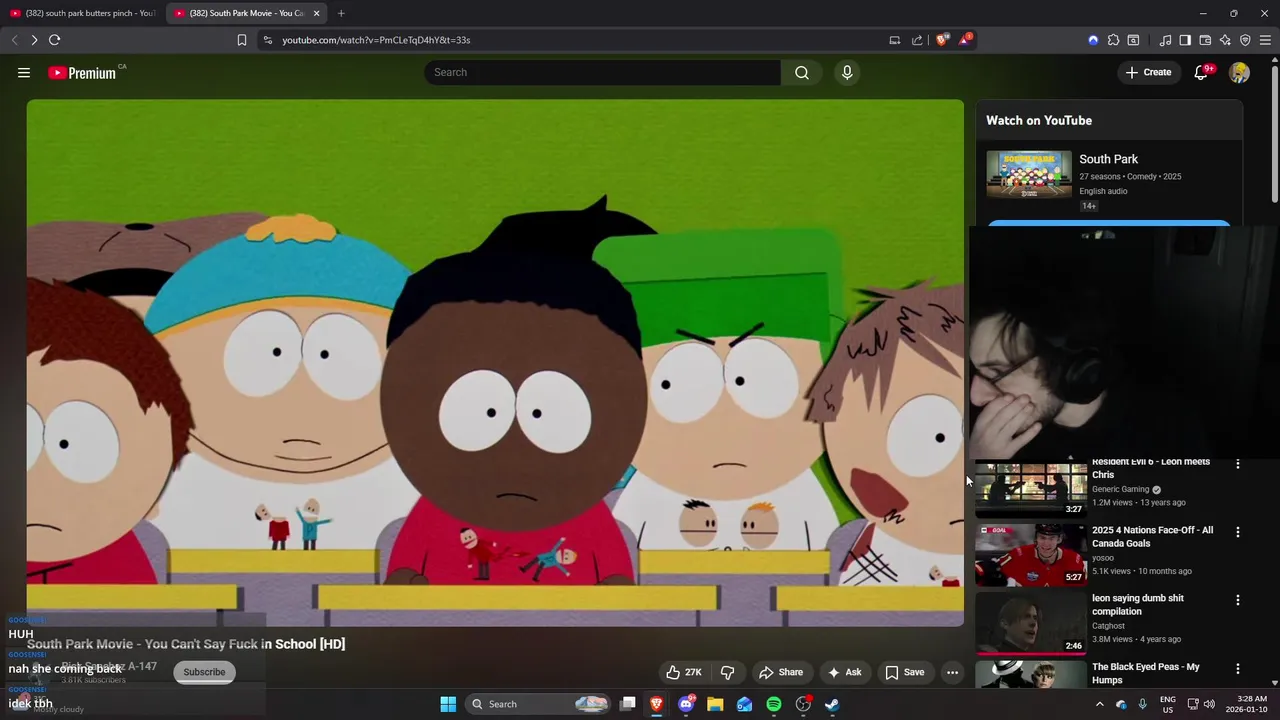
Task: Open Discord from the taskbar
Action: 686,704
